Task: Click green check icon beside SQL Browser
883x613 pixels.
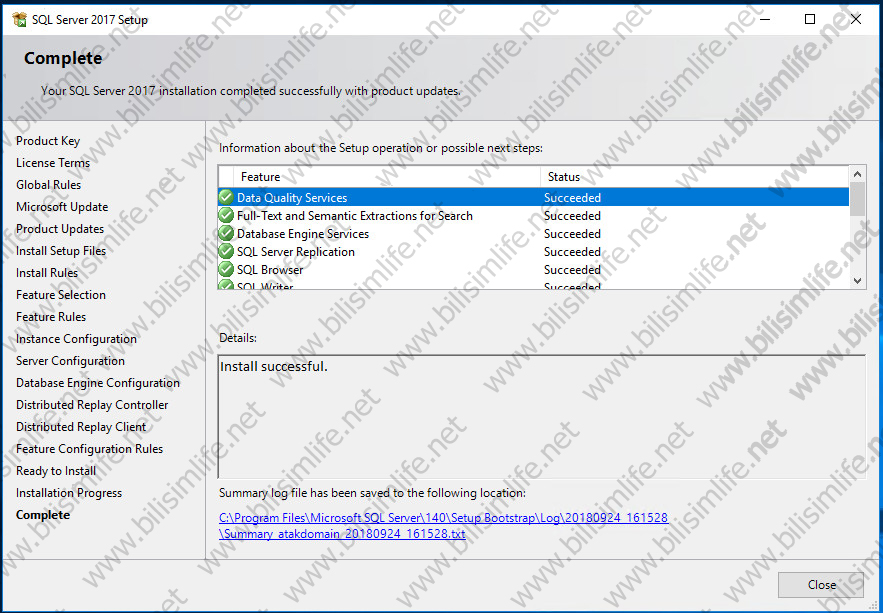Action: click(226, 270)
